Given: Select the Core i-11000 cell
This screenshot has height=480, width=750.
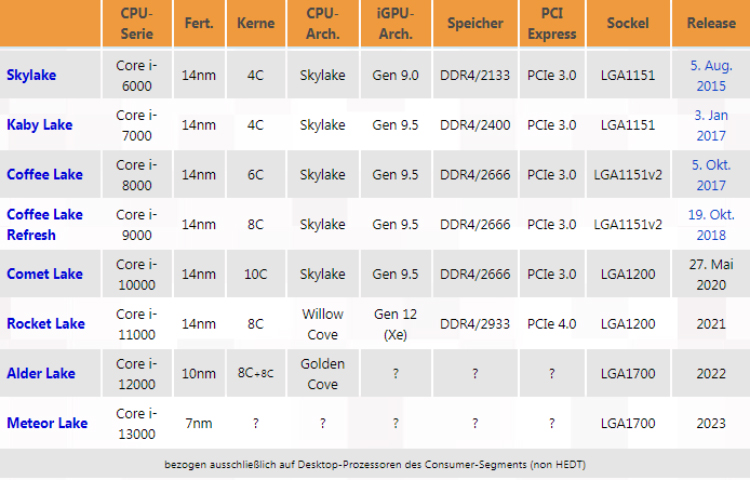Looking at the screenshot, I should tap(137, 324).
